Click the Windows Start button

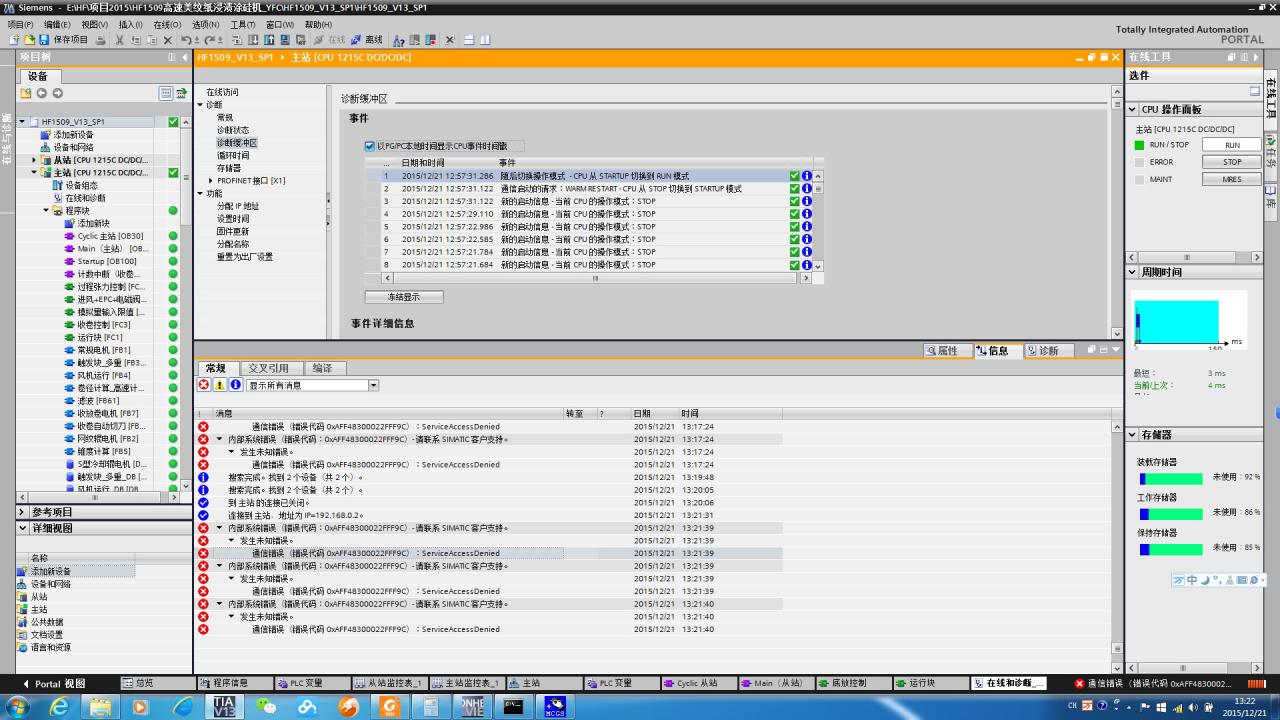click(x=18, y=706)
